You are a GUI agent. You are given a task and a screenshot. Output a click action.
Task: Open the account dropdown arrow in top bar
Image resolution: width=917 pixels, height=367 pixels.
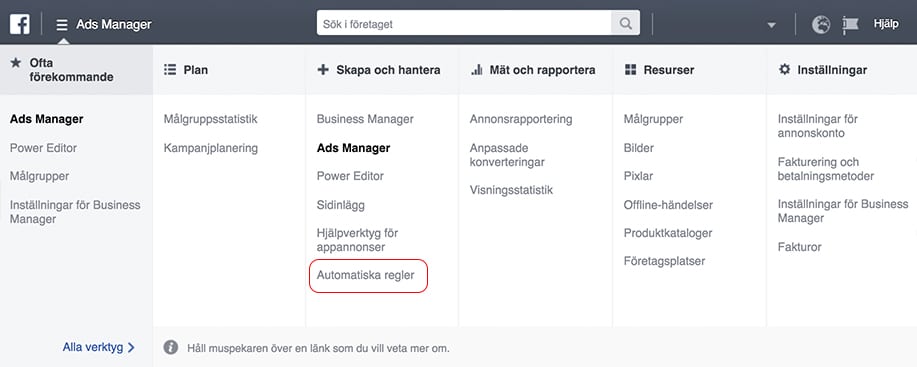point(771,25)
